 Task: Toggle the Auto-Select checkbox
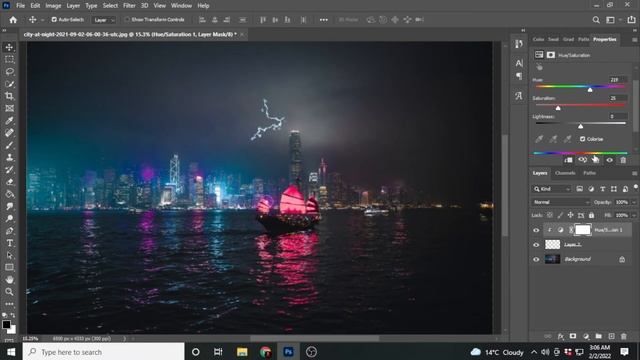pos(54,20)
